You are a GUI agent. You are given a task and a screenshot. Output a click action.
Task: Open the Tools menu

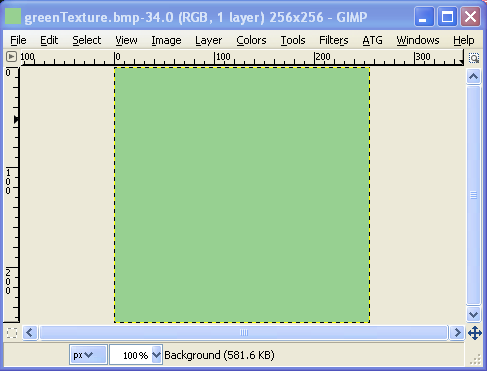click(293, 40)
